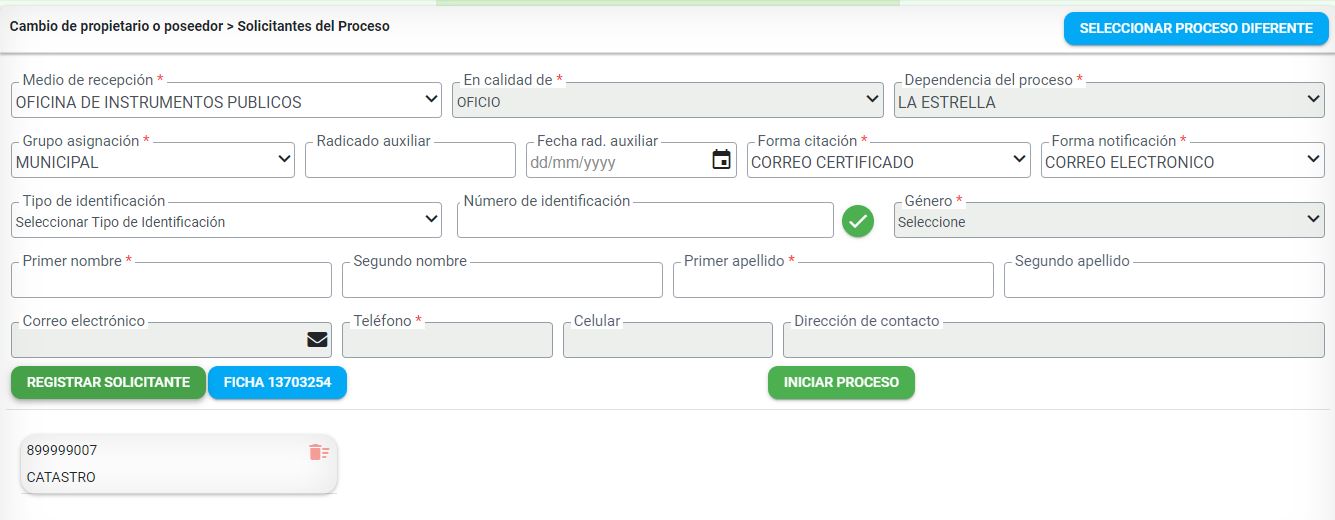This screenshot has width=1335, height=520.
Task: Click the FICHA 13703254 button
Action: point(277,382)
